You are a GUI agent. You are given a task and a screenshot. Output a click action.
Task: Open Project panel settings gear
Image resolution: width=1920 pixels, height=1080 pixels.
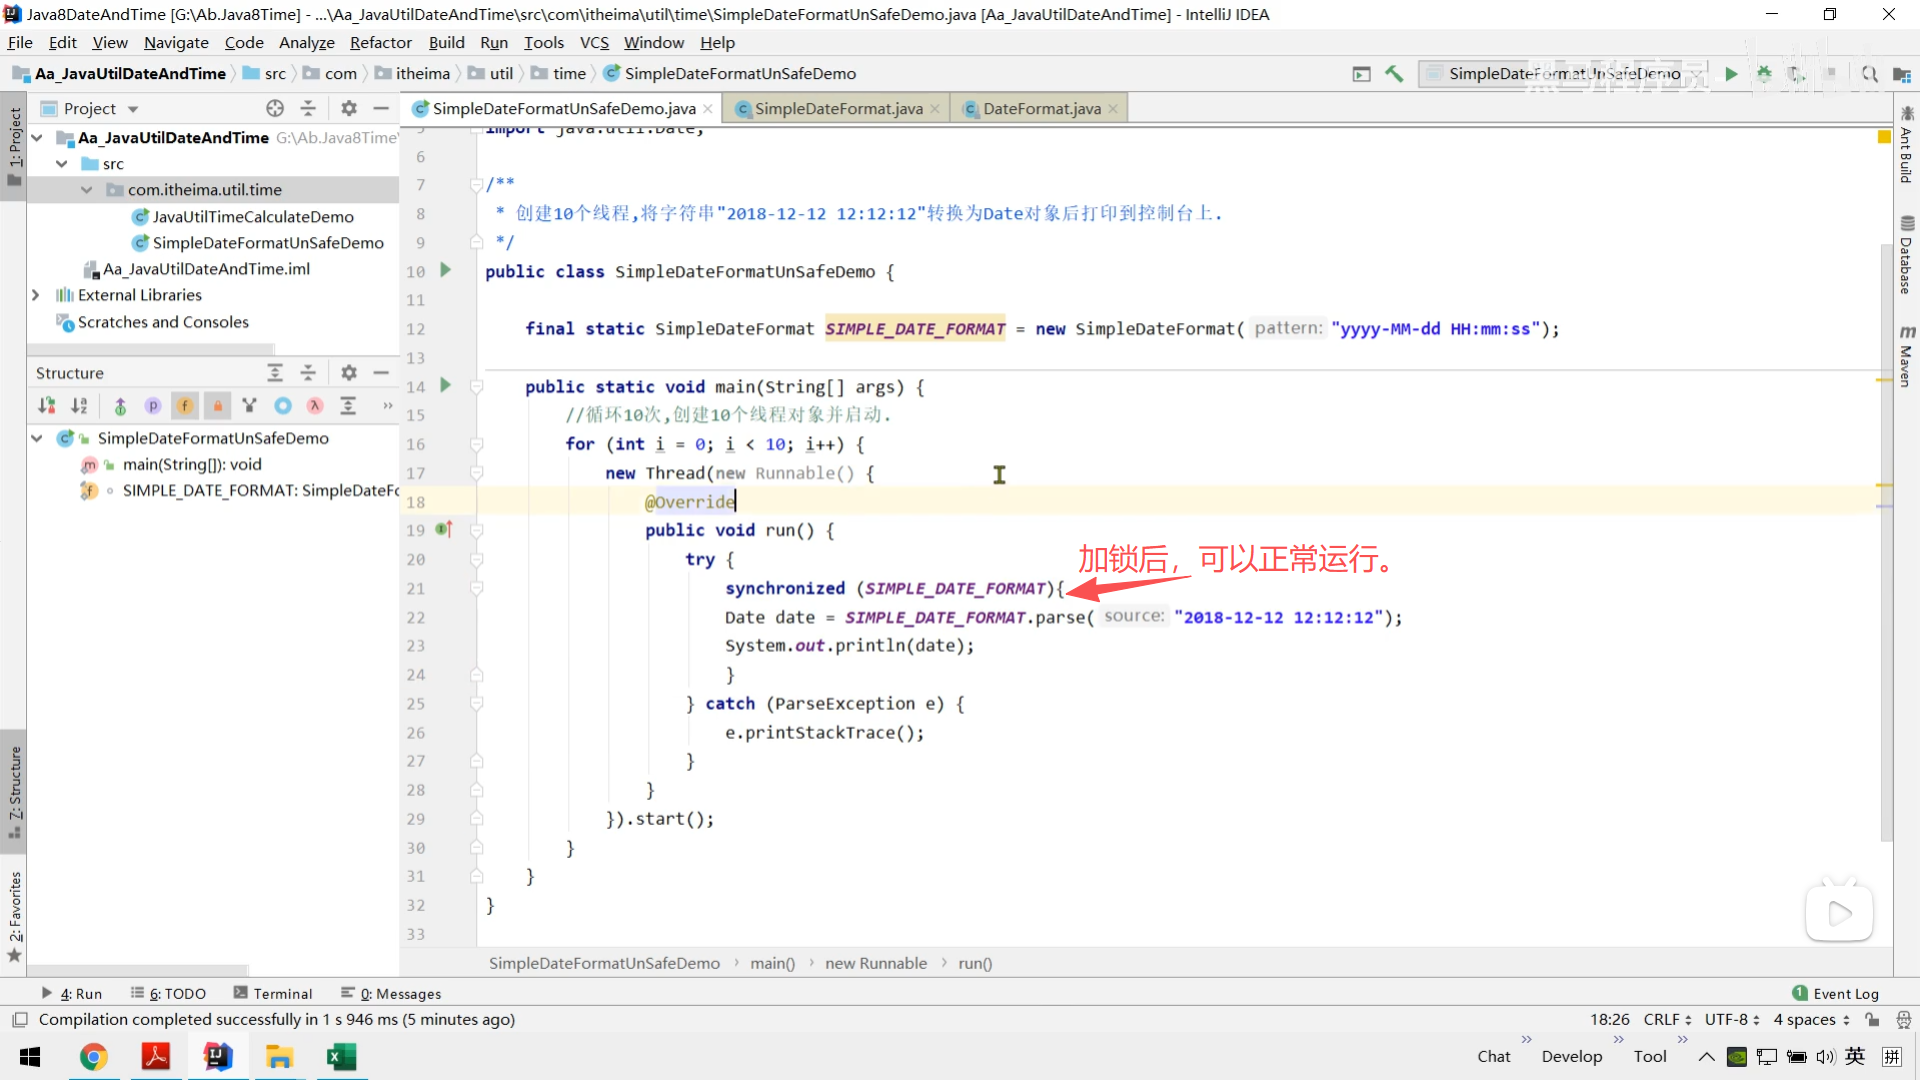(x=348, y=108)
